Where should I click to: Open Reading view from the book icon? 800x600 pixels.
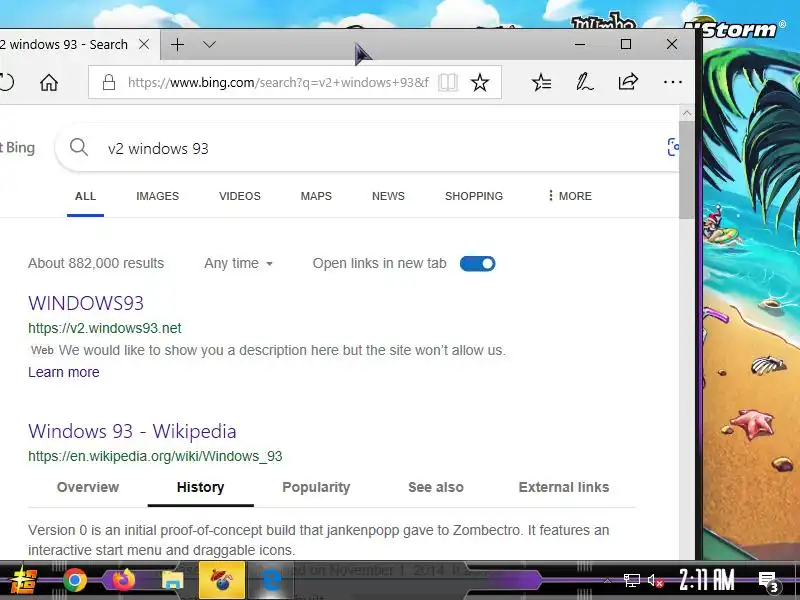[447, 82]
